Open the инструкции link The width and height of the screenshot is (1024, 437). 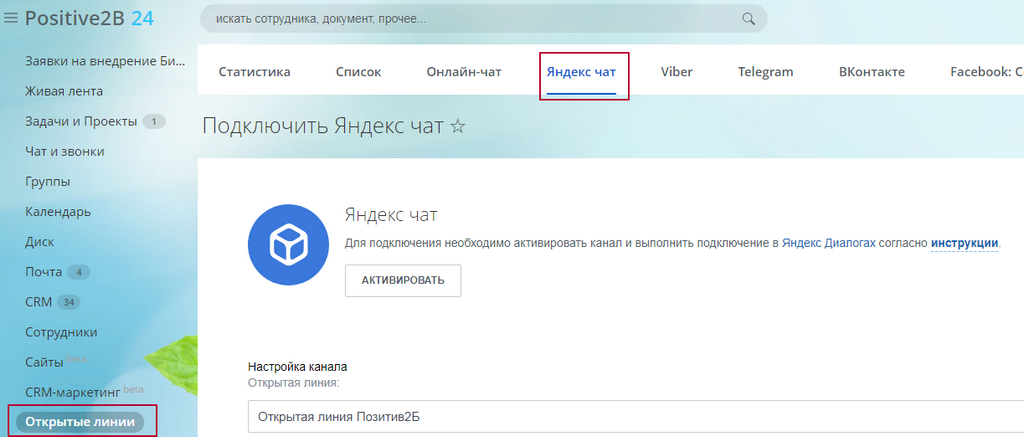click(965, 243)
